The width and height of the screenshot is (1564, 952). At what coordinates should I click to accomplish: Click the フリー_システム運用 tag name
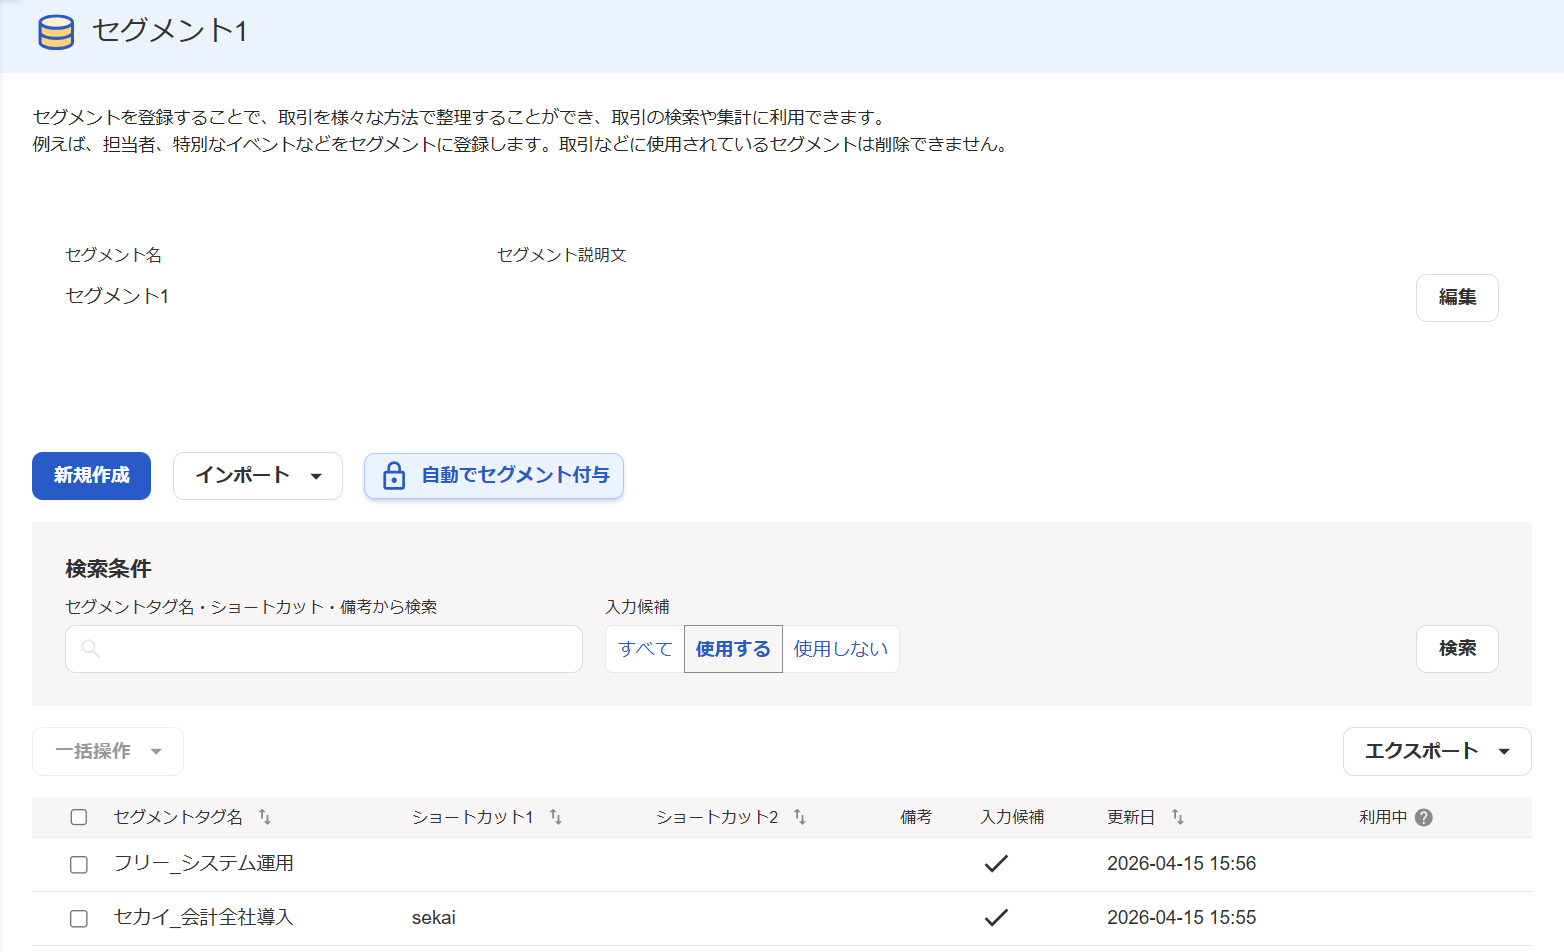tap(204, 863)
